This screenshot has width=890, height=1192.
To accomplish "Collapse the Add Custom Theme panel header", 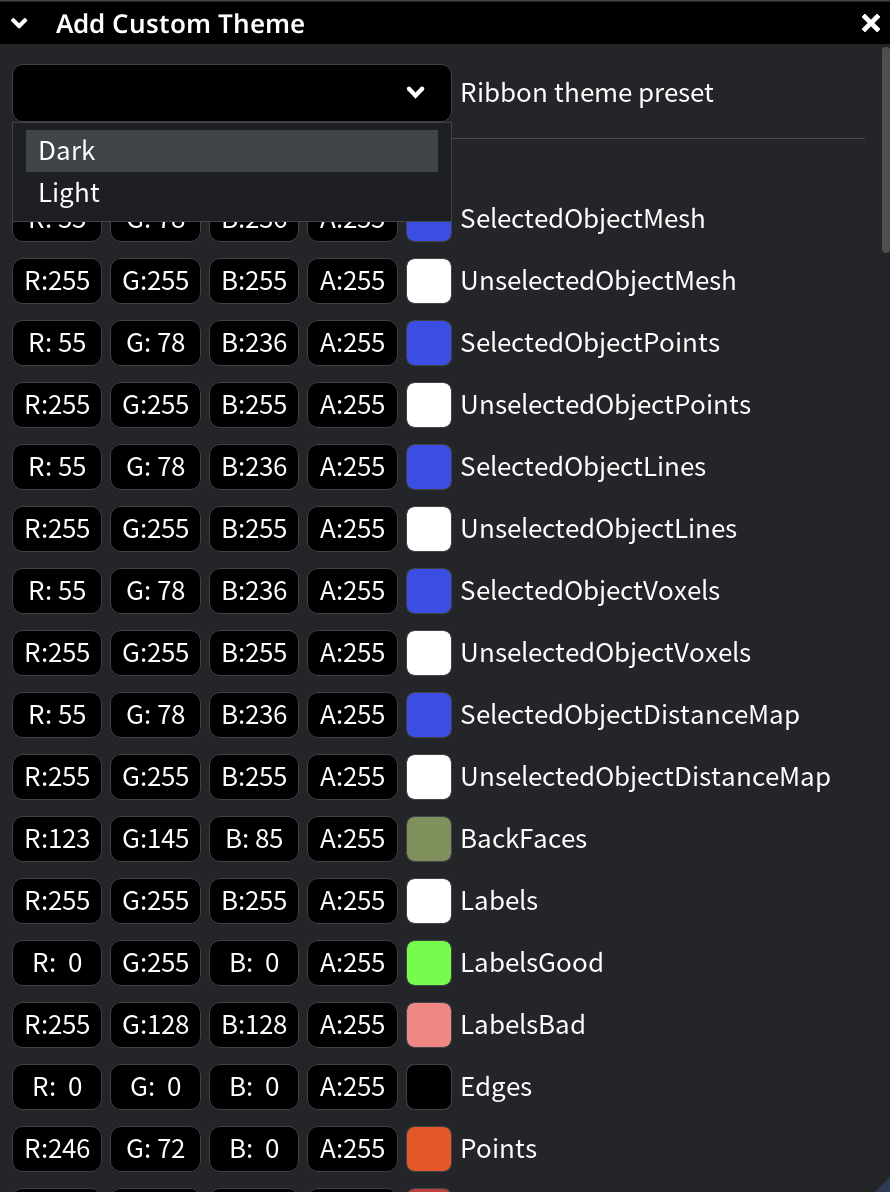I will tap(20, 22).
